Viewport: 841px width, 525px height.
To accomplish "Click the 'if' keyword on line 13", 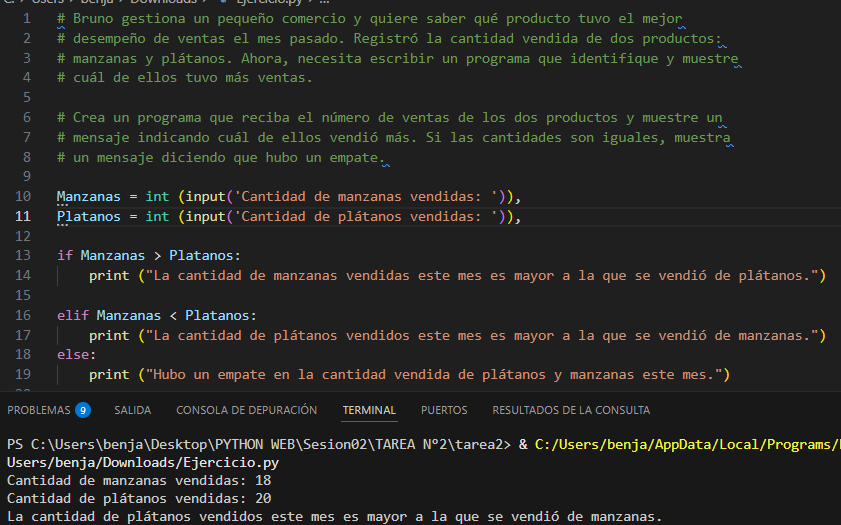I will coord(65,256).
